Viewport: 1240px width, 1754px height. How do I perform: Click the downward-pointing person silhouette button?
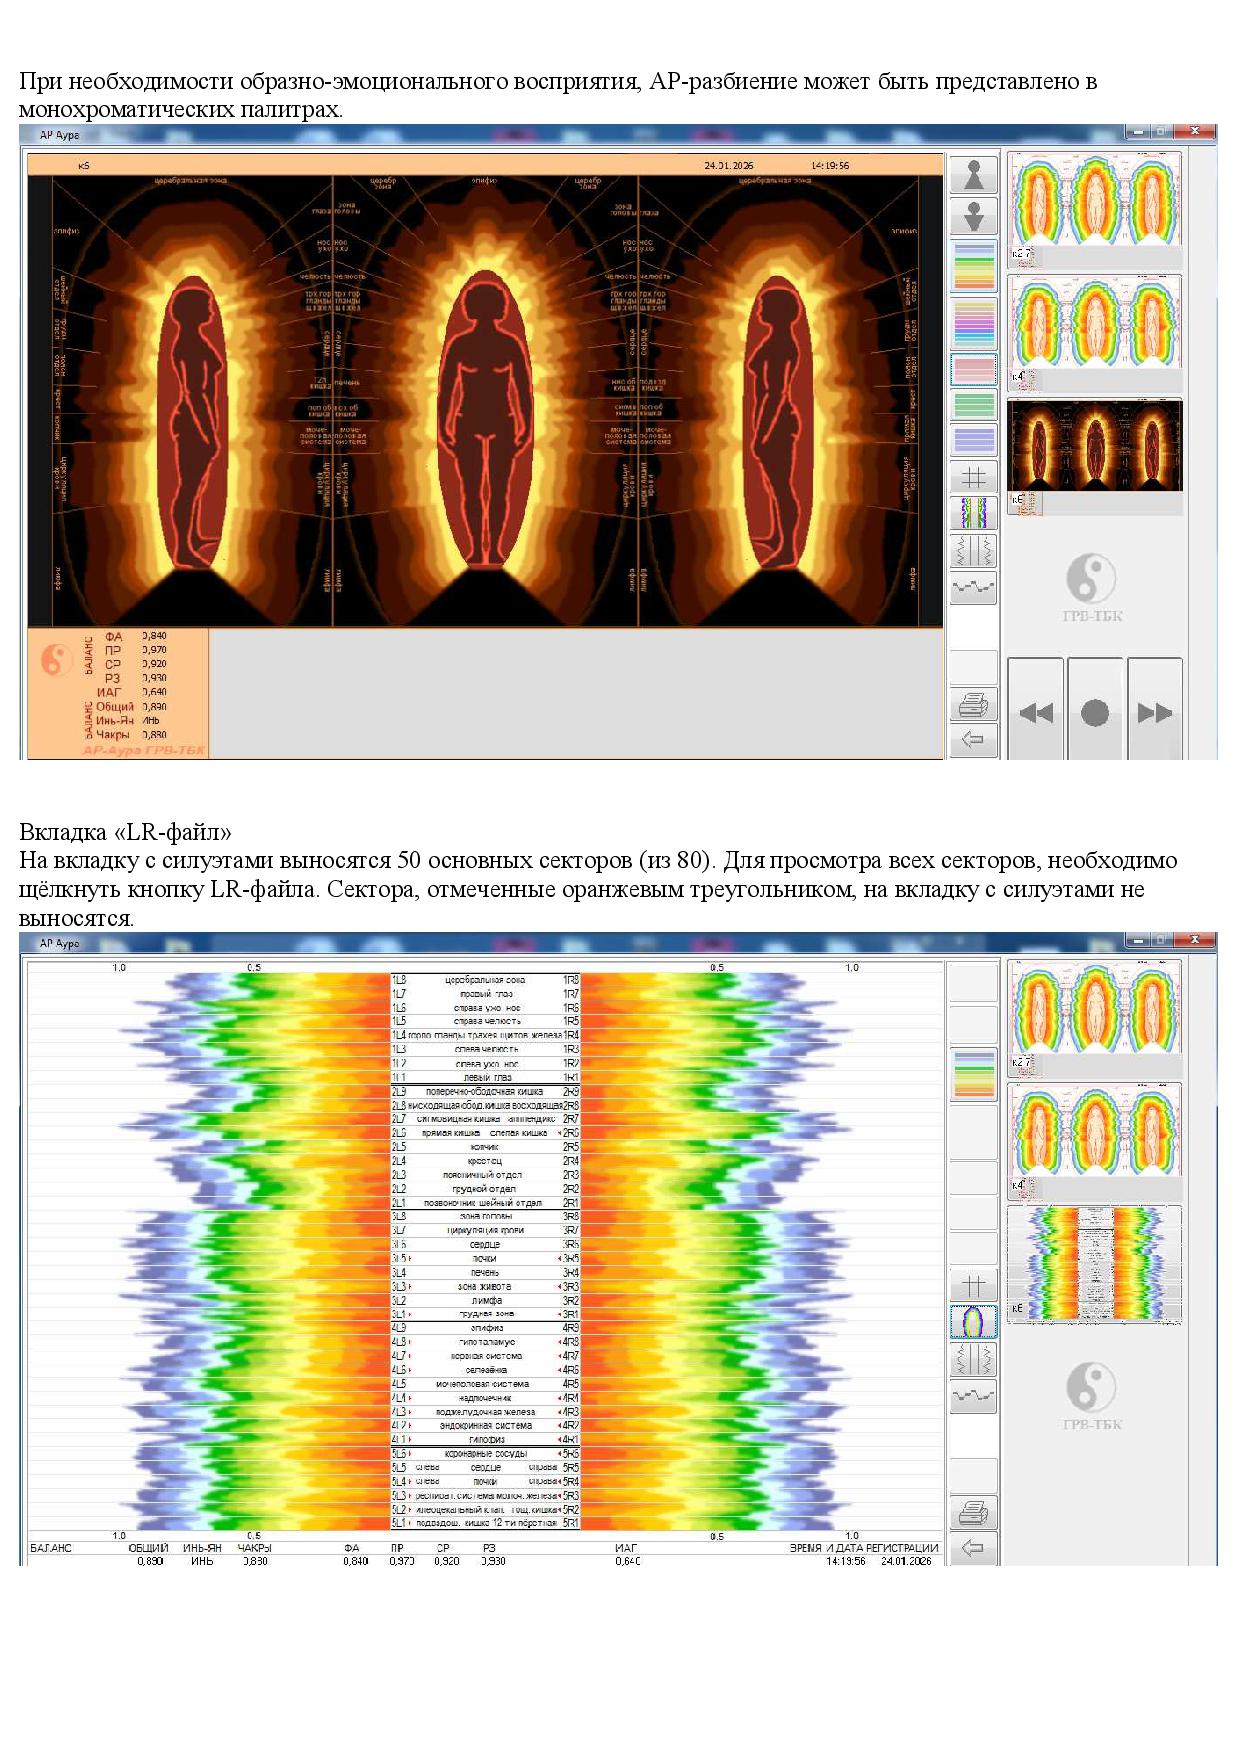coord(973,216)
